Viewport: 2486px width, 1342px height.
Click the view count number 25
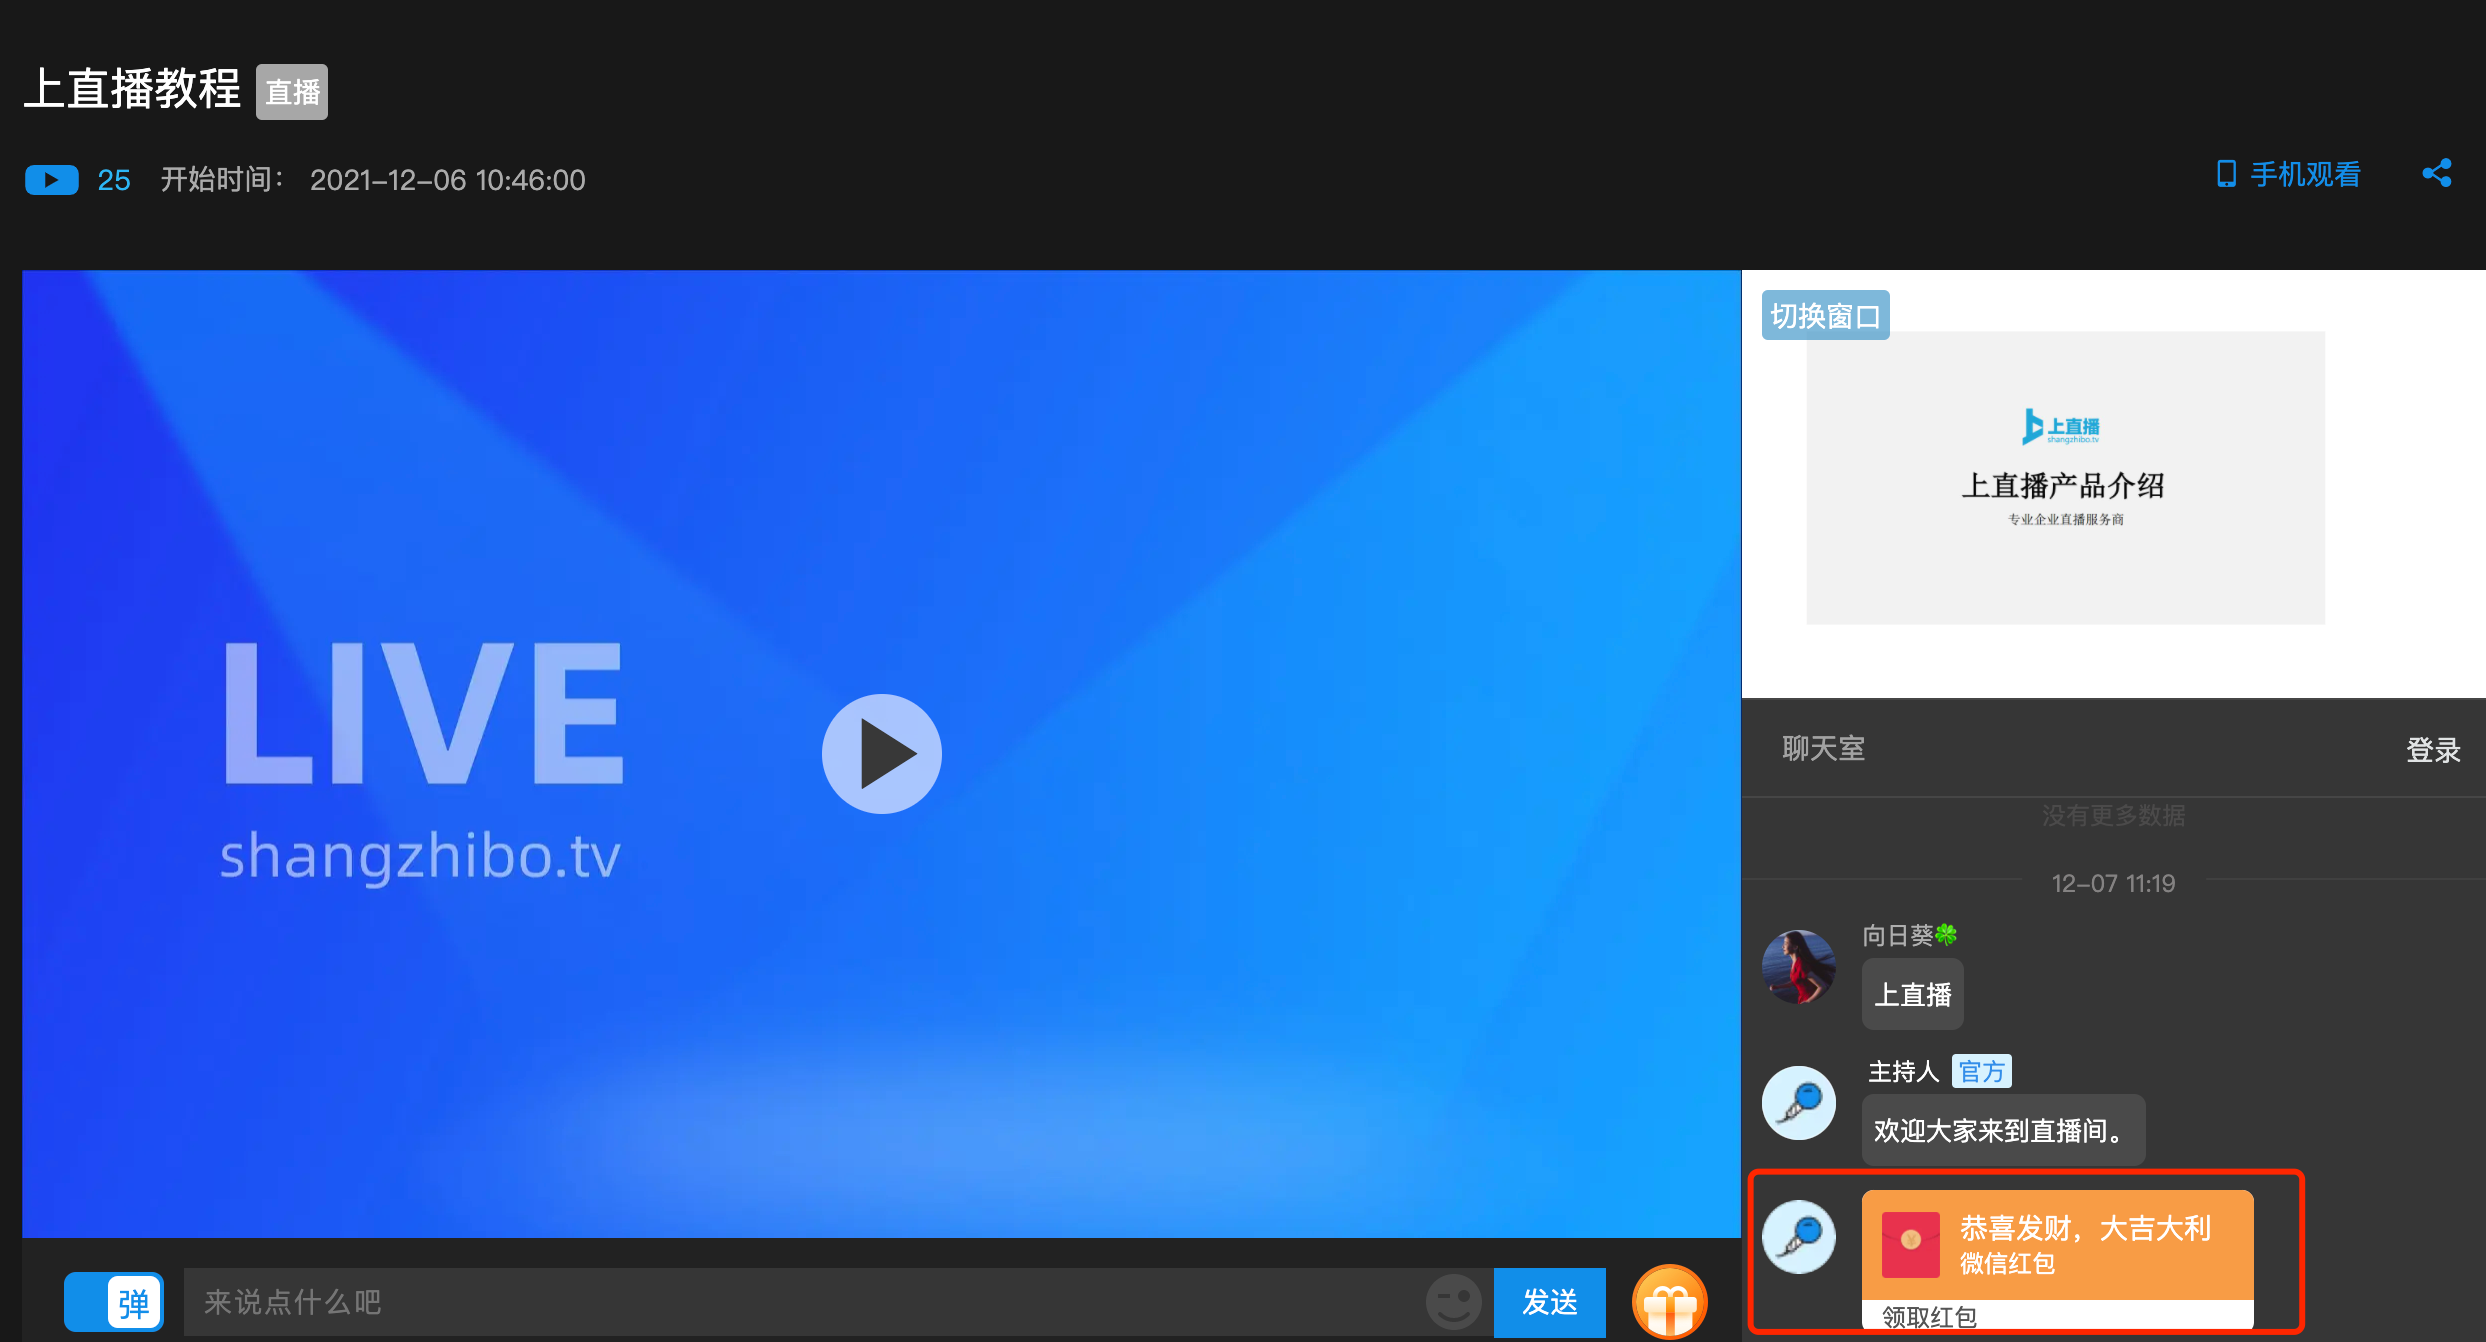[x=114, y=180]
